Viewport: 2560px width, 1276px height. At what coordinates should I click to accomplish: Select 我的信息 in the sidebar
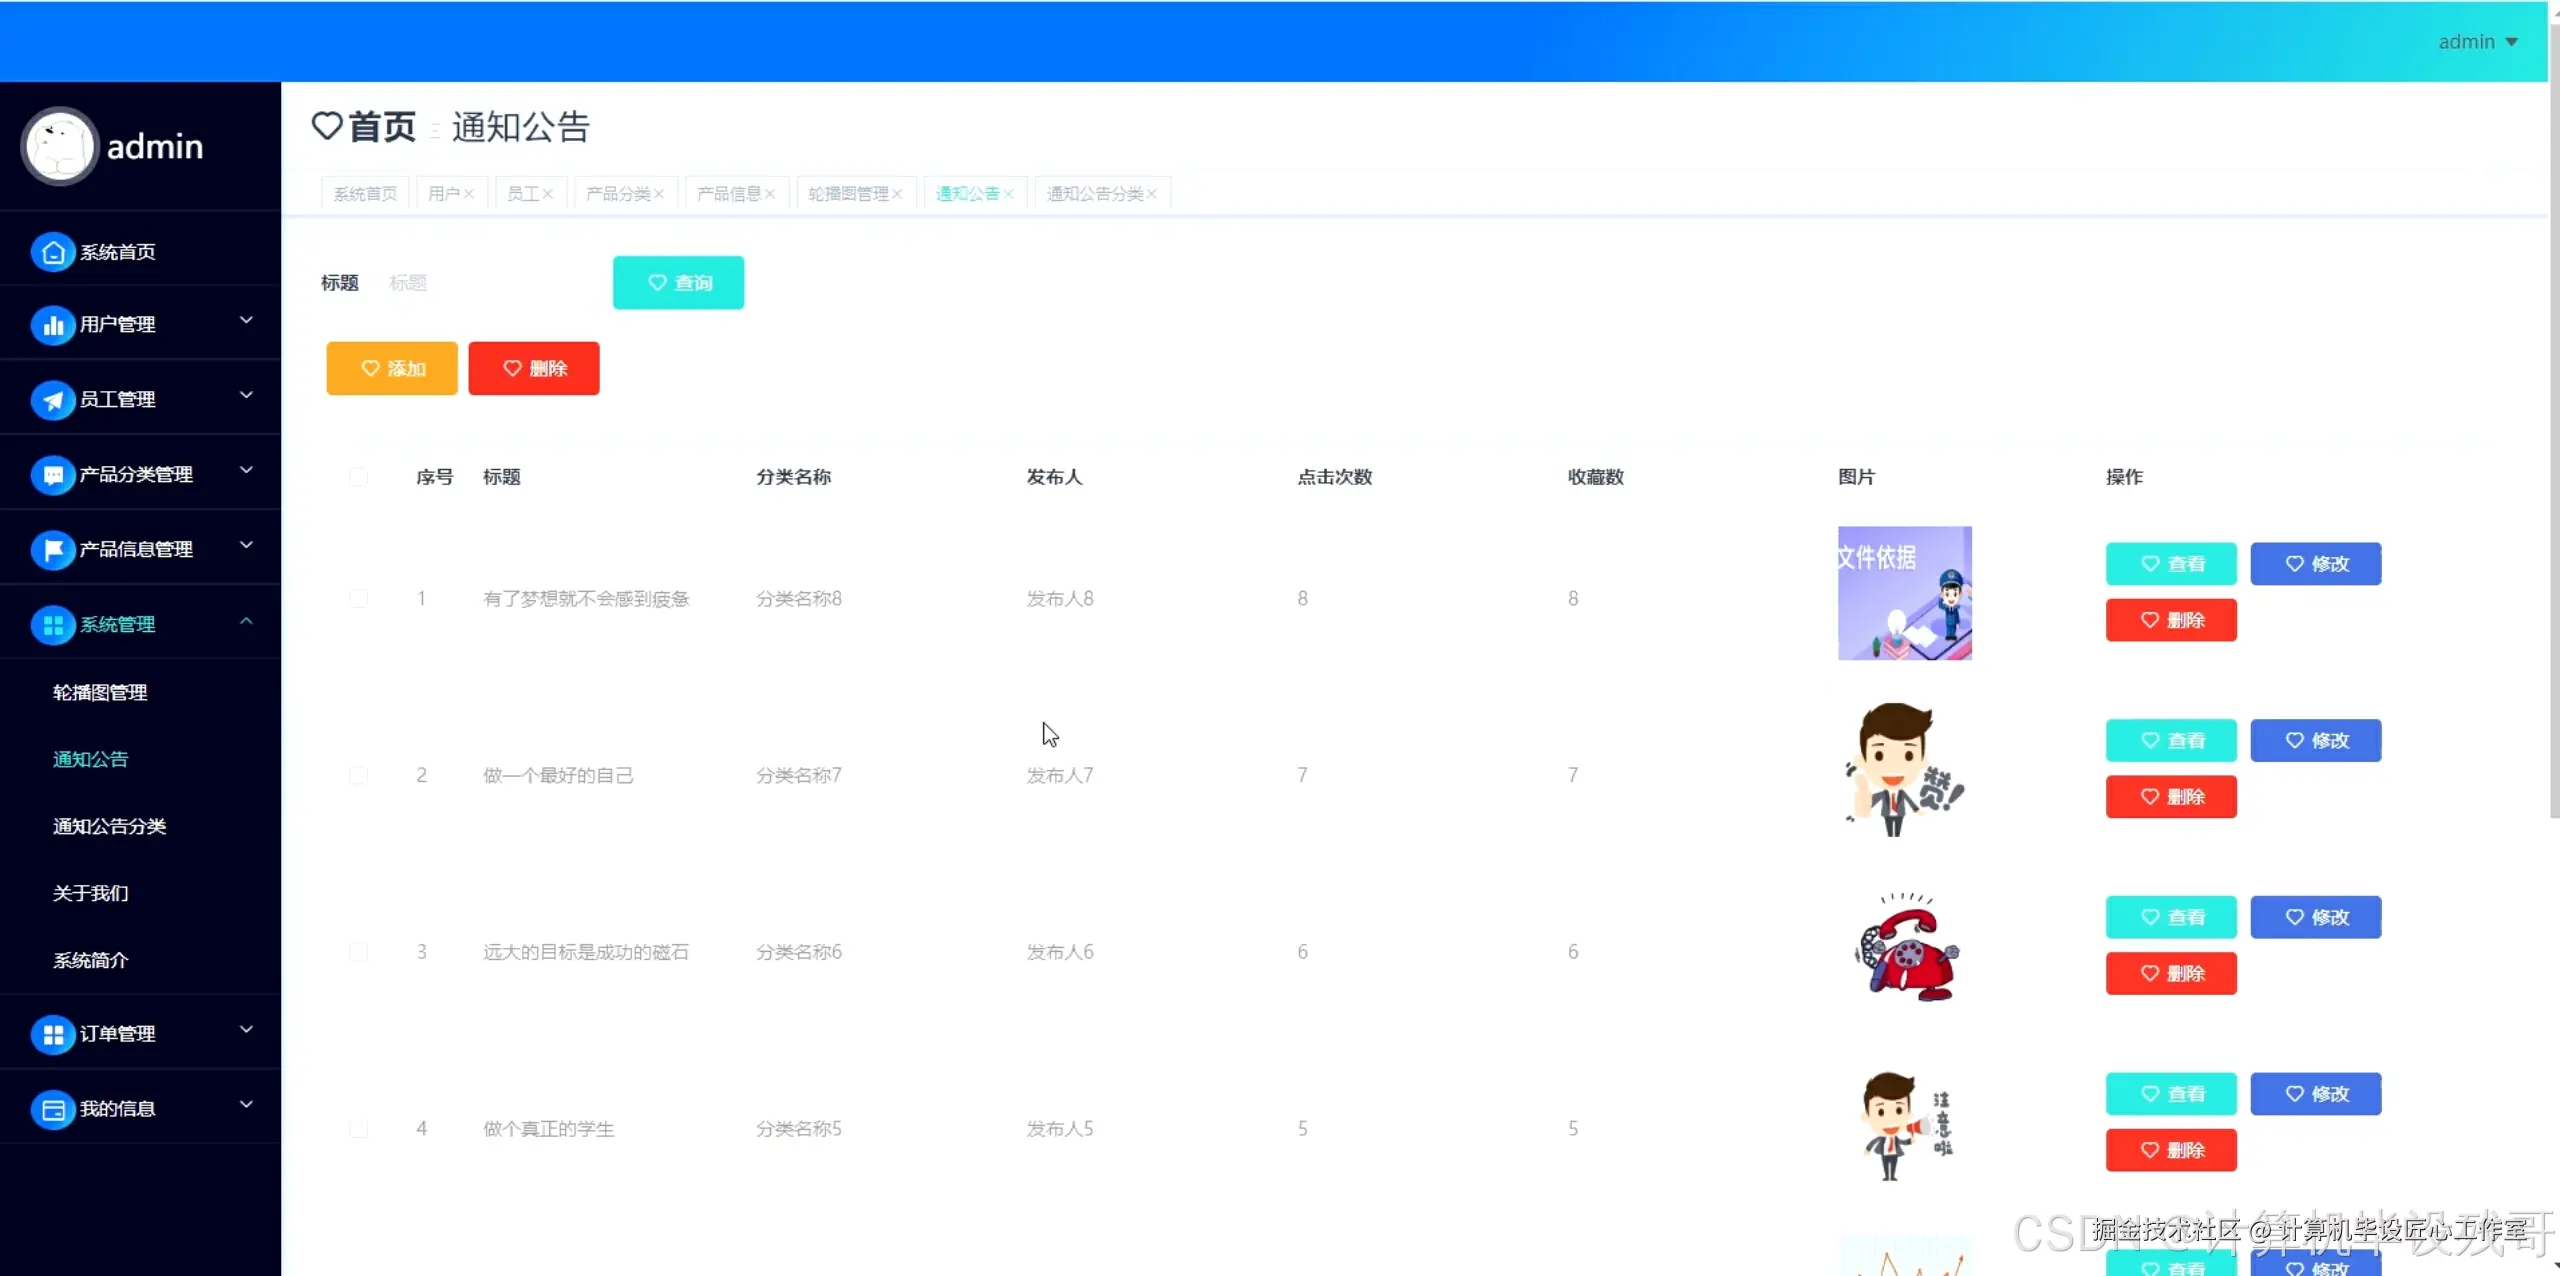[118, 1108]
